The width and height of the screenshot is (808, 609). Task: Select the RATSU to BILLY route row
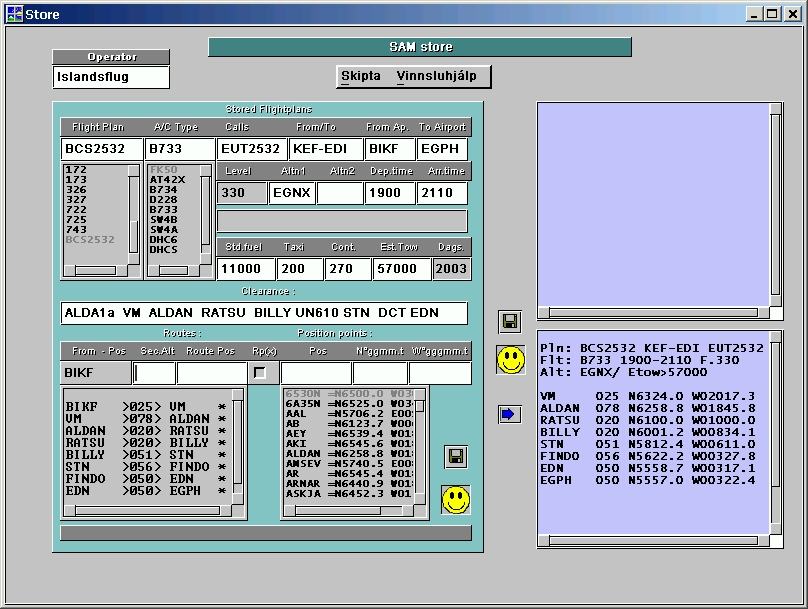pyautogui.click(x=146, y=442)
